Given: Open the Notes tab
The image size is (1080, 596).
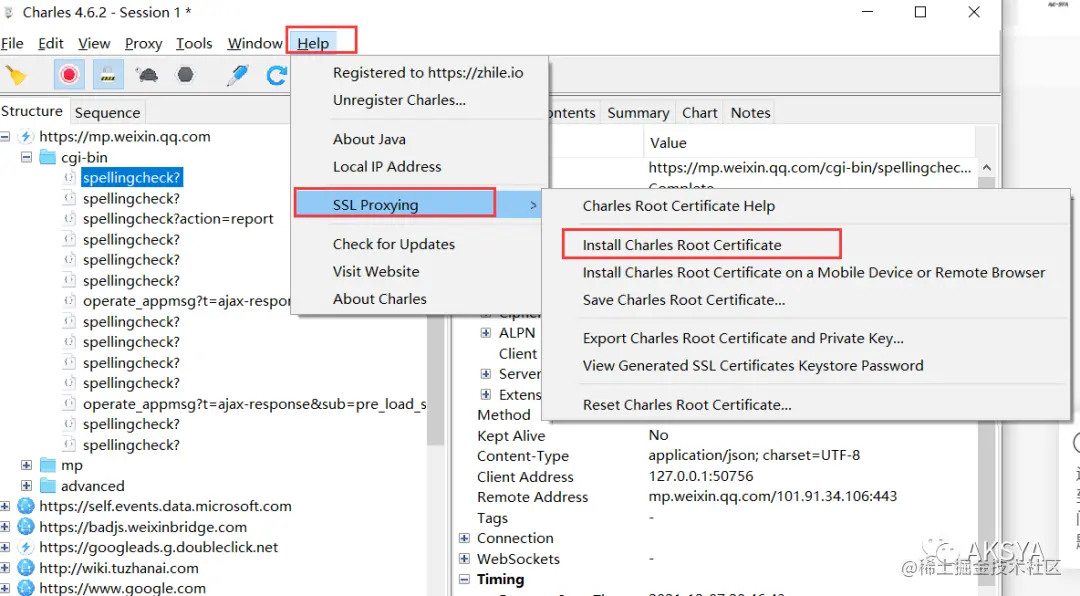Looking at the screenshot, I should (750, 112).
